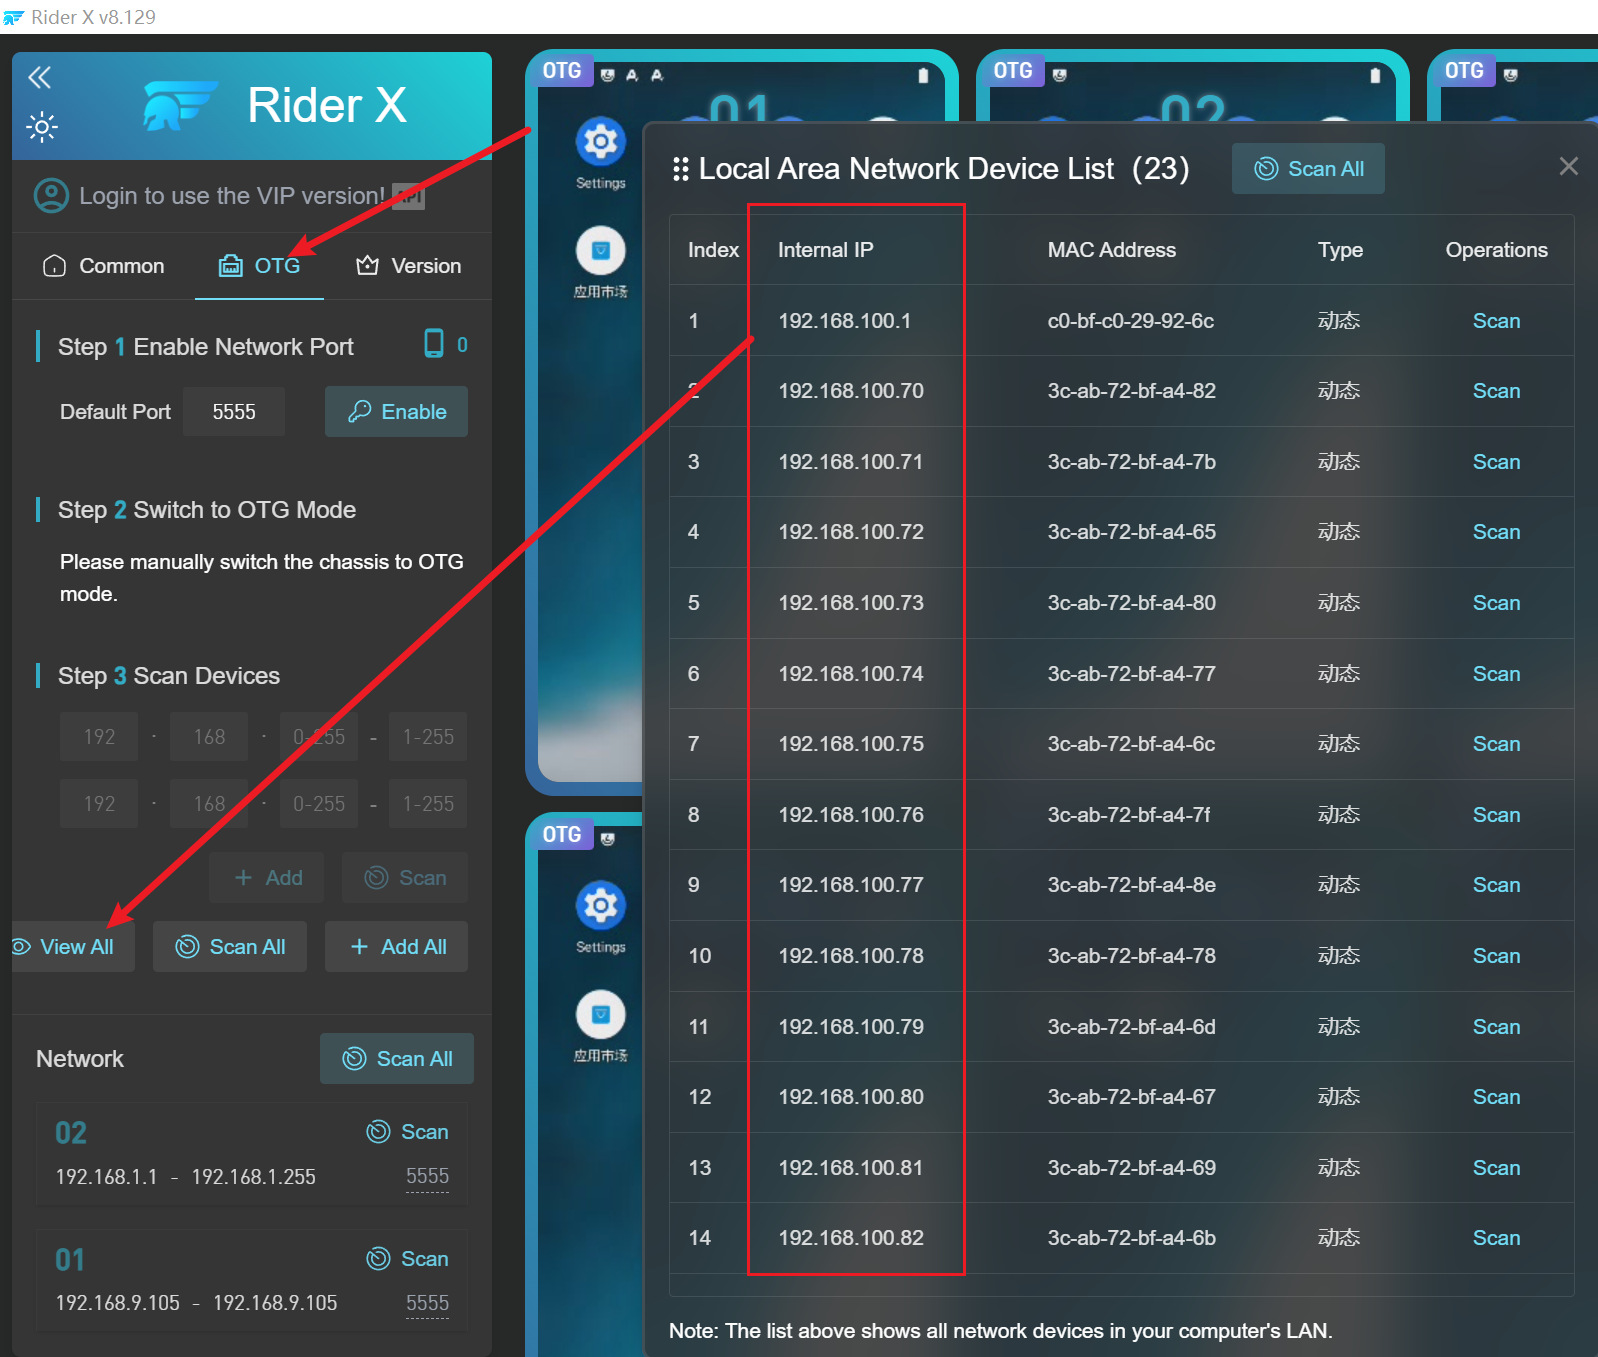
Task: Click the Rider X wing logo
Action: [x=180, y=106]
